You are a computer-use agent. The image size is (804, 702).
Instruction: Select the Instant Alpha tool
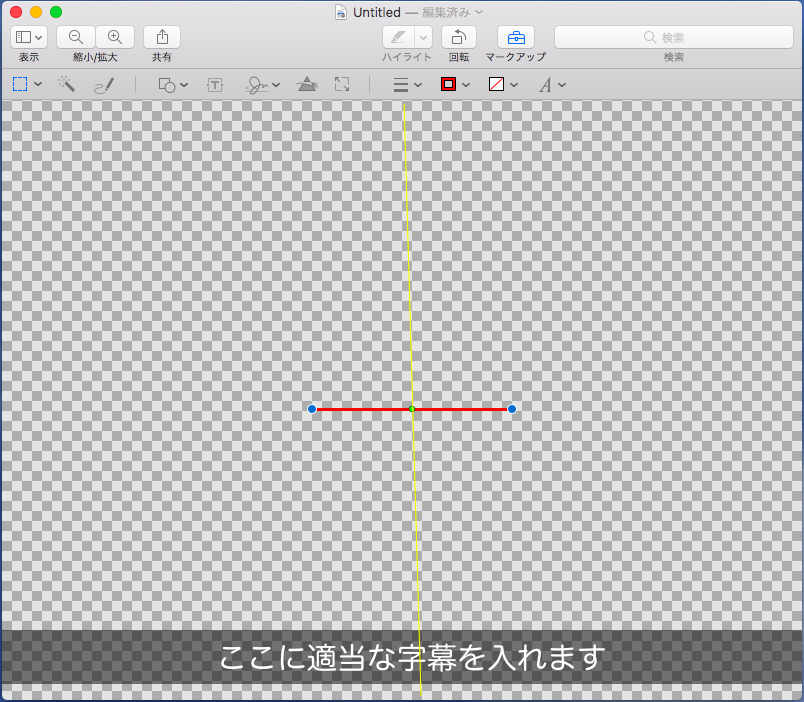point(66,84)
